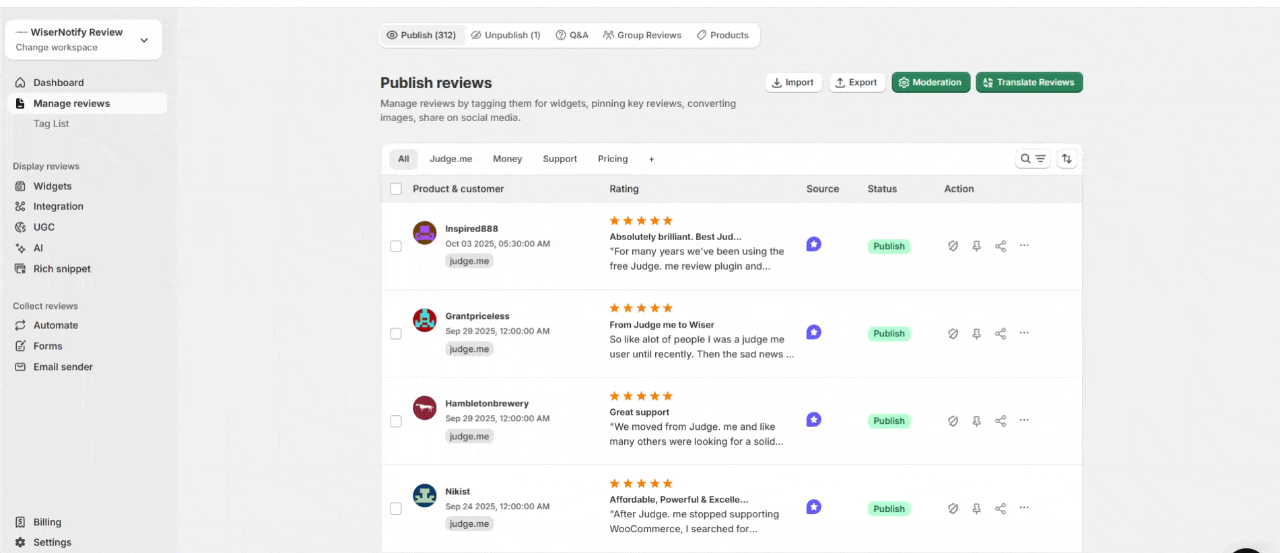
Task: Click share icon on Grantpriceless review
Action: click(1000, 334)
